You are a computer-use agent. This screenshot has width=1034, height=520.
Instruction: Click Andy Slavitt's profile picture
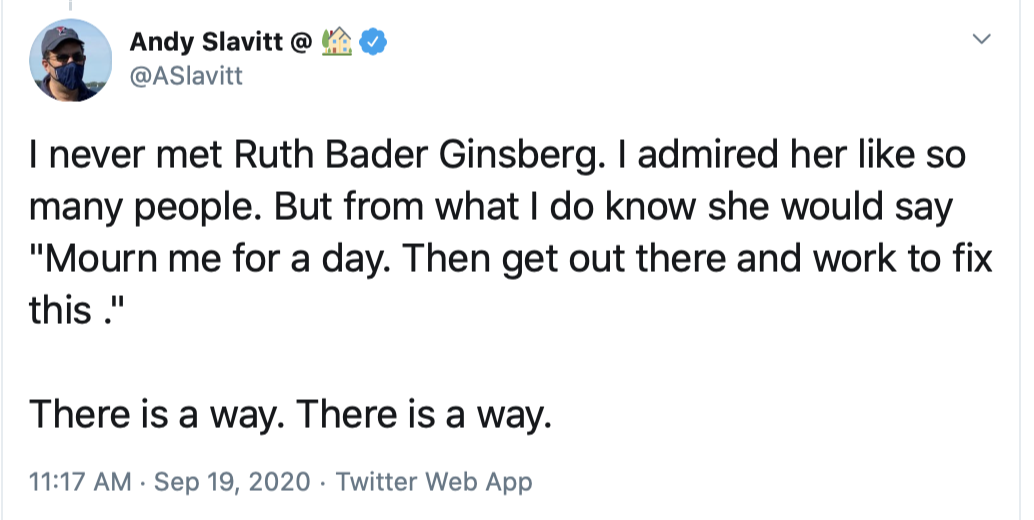70,60
